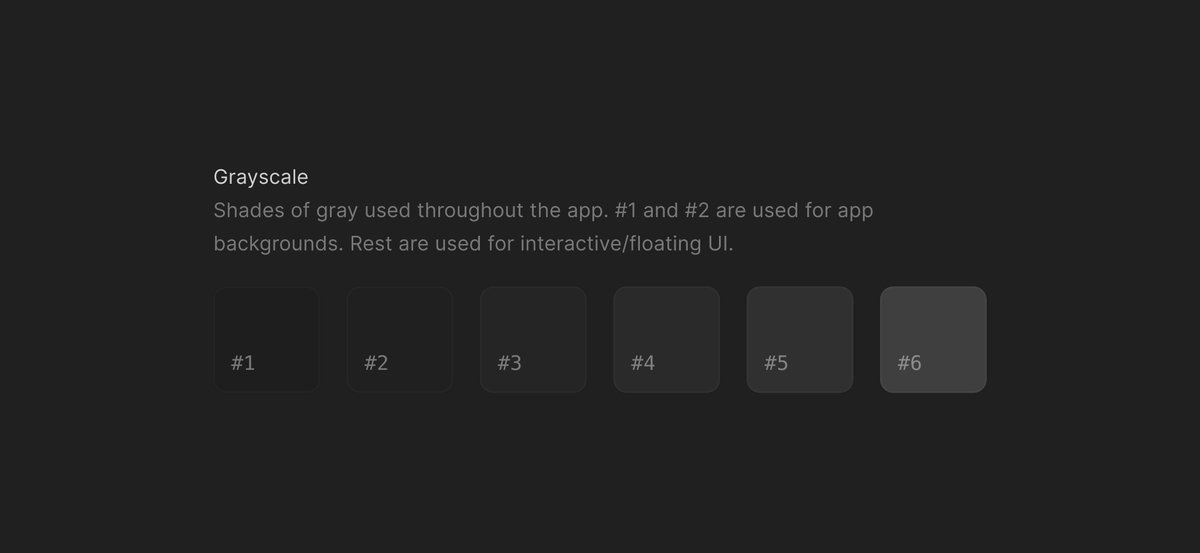Choose the #4 gray swatch
1200x553 pixels.
[666, 340]
